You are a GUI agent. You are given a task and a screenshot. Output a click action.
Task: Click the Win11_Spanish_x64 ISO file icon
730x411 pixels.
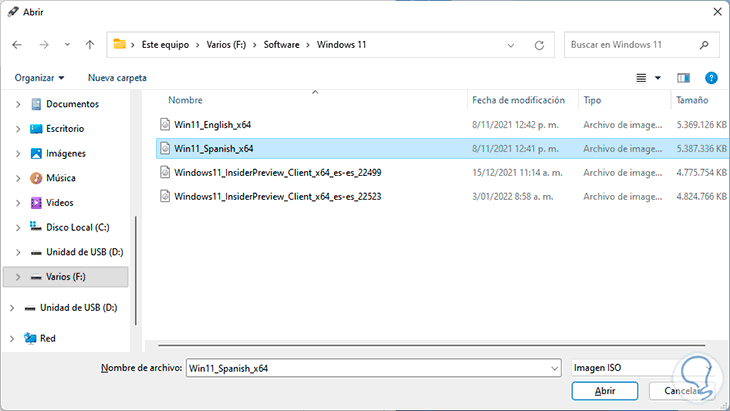click(x=165, y=148)
